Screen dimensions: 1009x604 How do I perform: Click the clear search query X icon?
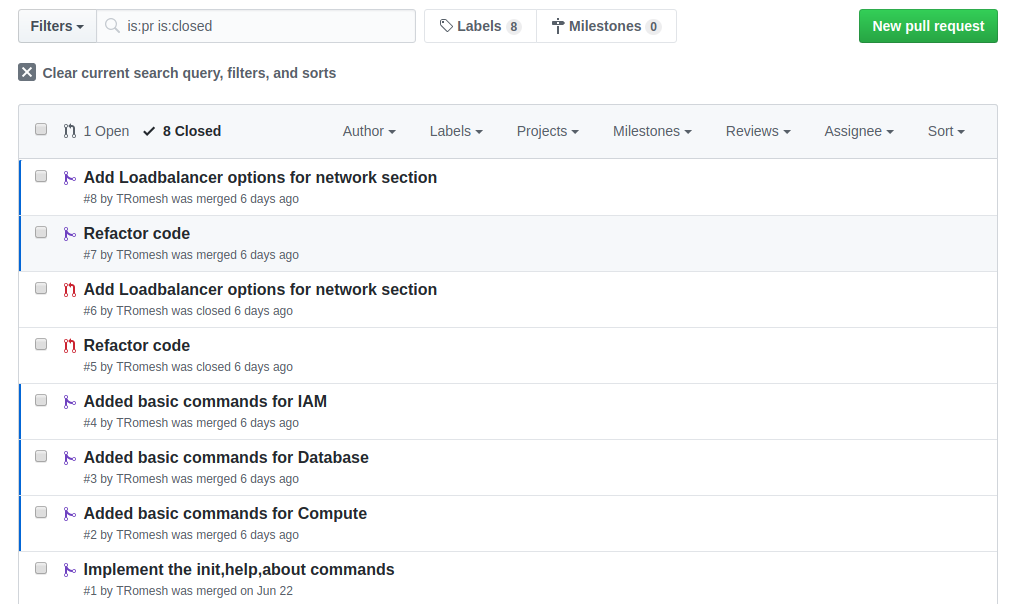pos(27,72)
